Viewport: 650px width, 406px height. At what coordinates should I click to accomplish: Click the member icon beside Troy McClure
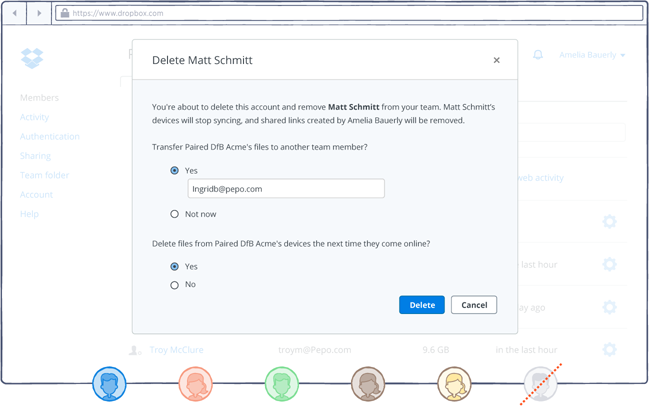pos(135,350)
